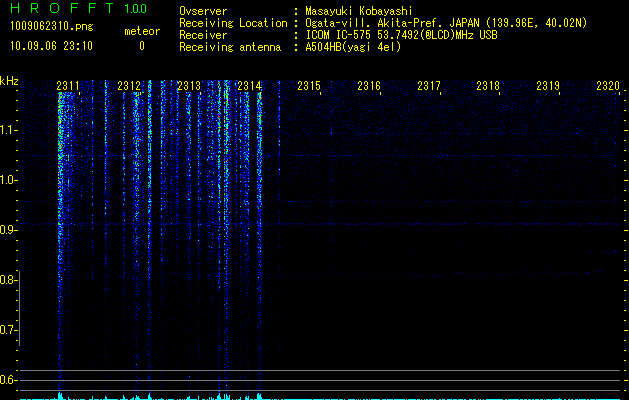
Task: Click the Receiver label
Action: pyautogui.click(x=203, y=35)
